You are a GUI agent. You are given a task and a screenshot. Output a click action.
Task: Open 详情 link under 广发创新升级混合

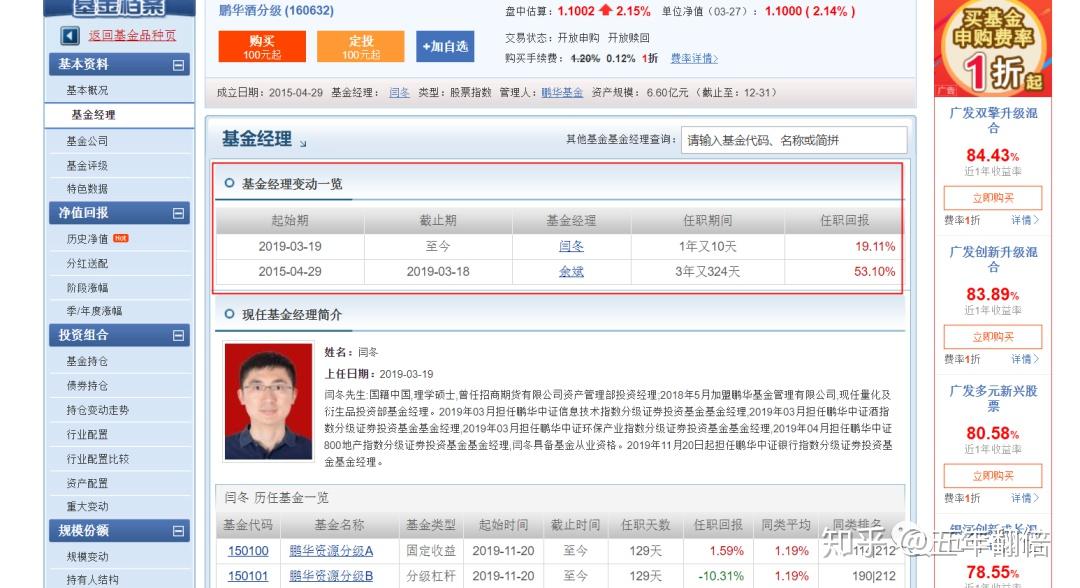[x=1024, y=359]
